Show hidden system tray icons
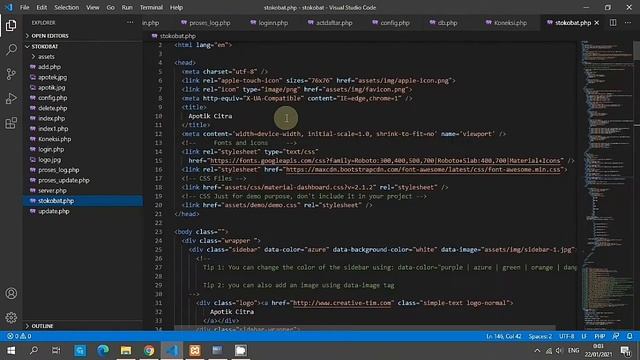 click(x=537, y=351)
